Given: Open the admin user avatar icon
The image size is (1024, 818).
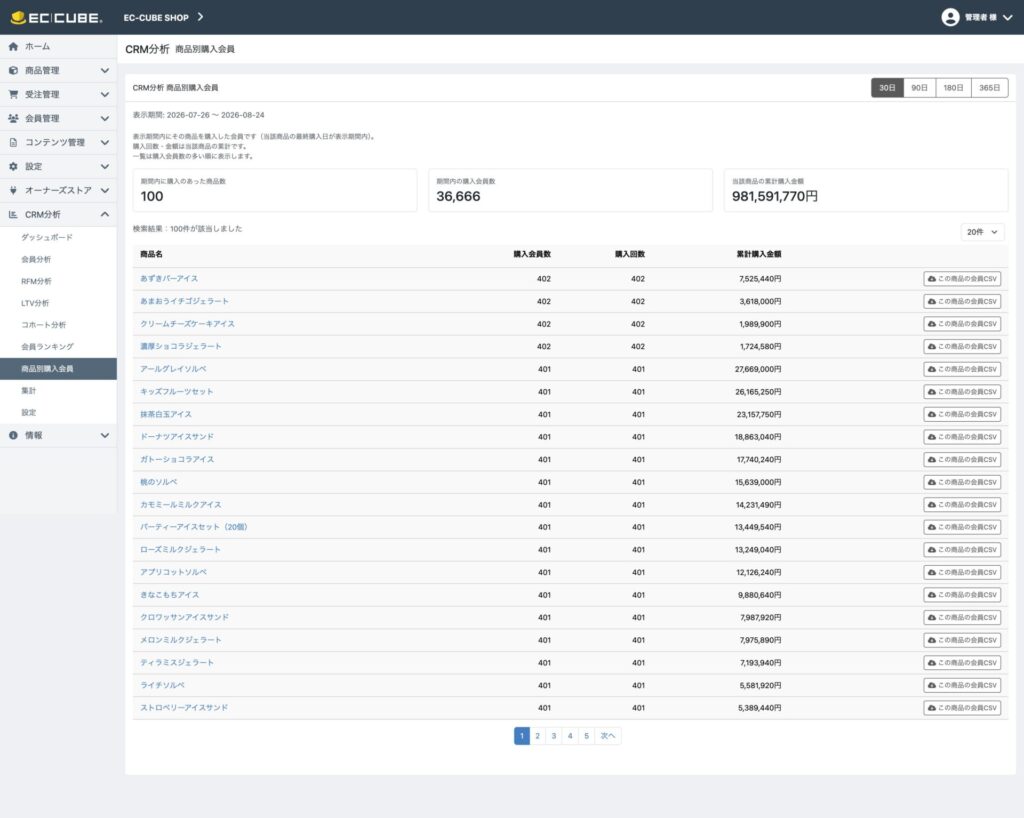Looking at the screenshot, I should tap(950, 18).
